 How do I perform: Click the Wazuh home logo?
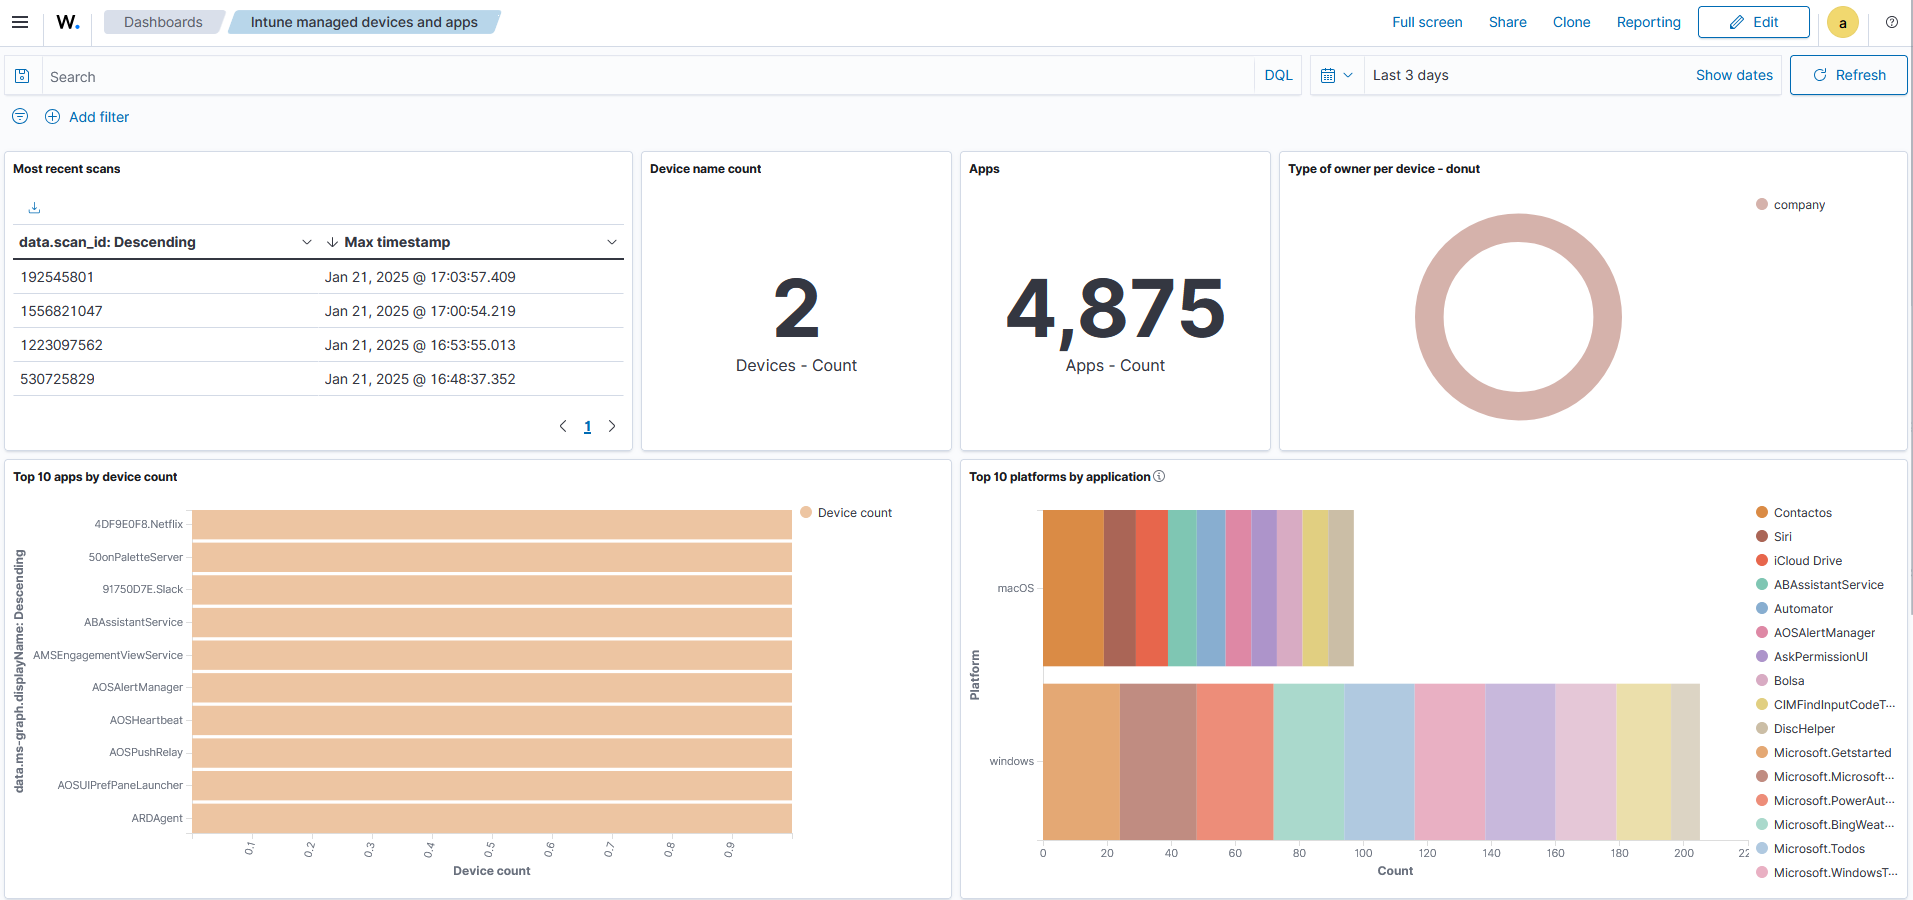[x=67, y=22]
